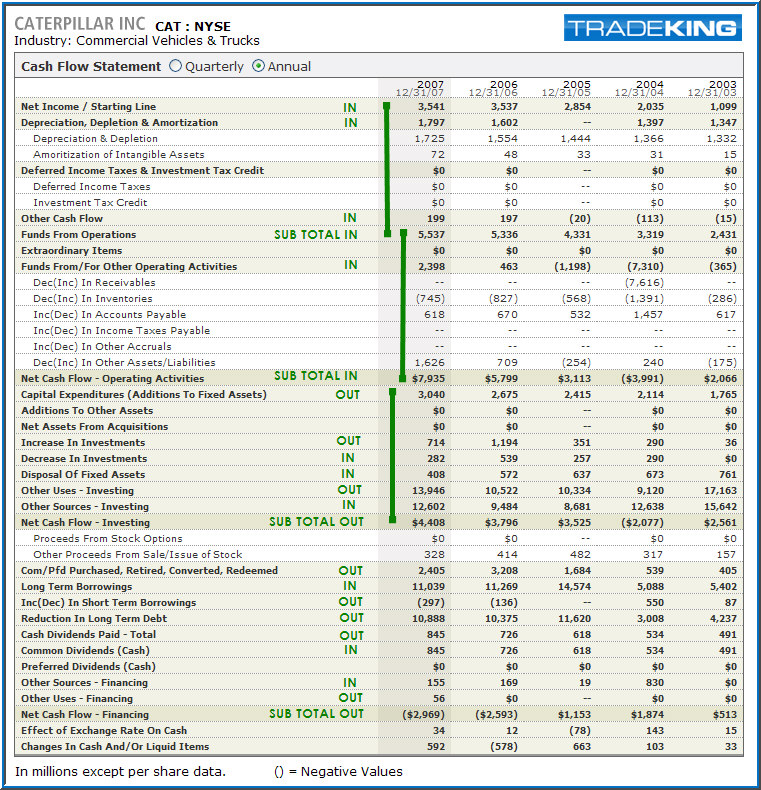This screenshot has height=790, width=761.
Task: Click the 2003 Funds From Operations value 2,431
Action: (x=724, y=235)
